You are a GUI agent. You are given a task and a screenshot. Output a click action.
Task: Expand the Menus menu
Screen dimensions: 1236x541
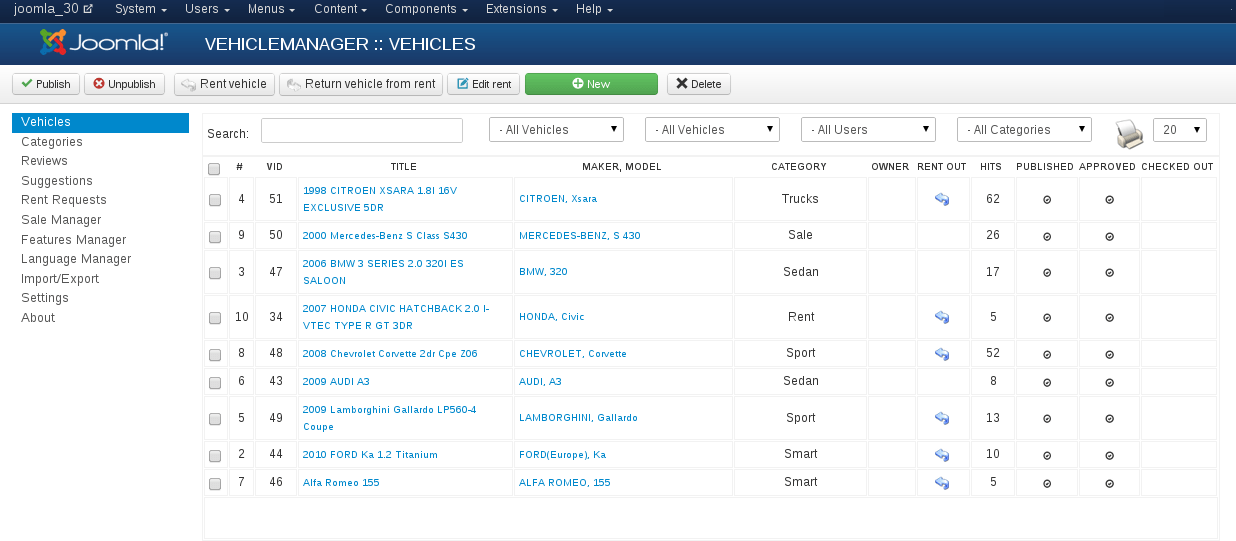[271, 9]
